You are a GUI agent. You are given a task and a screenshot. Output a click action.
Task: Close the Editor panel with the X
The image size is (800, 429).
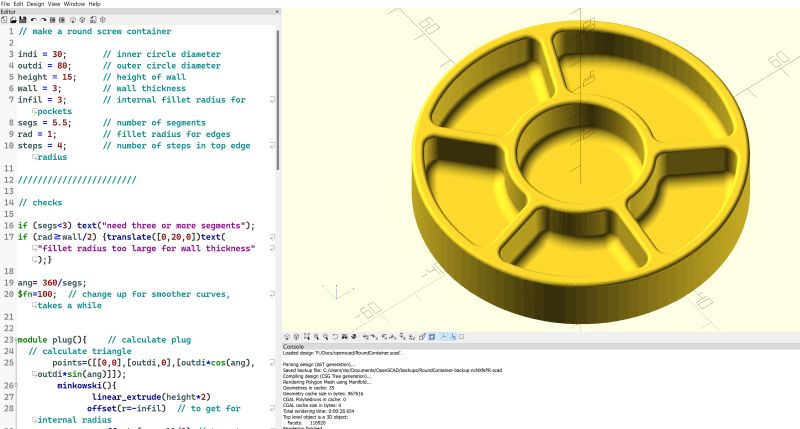[276, 11]
